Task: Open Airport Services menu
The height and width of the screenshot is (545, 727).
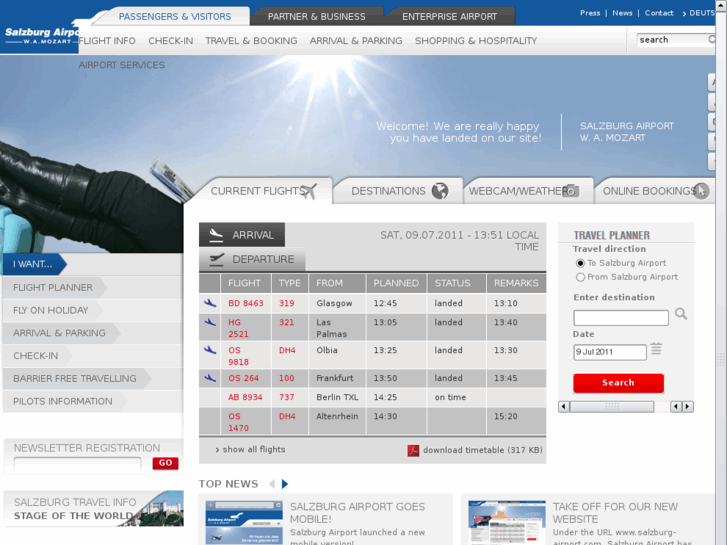Action: click(121, 65)
